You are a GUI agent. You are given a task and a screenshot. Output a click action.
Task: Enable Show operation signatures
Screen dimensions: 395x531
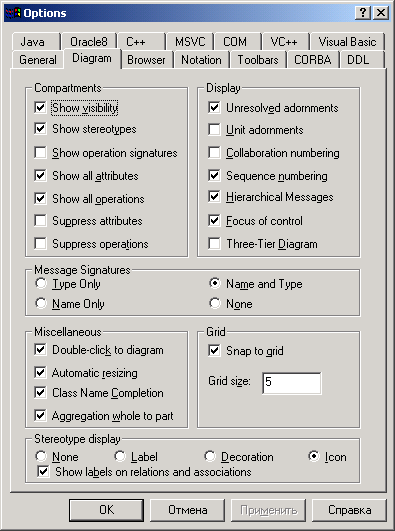(40, 153)
